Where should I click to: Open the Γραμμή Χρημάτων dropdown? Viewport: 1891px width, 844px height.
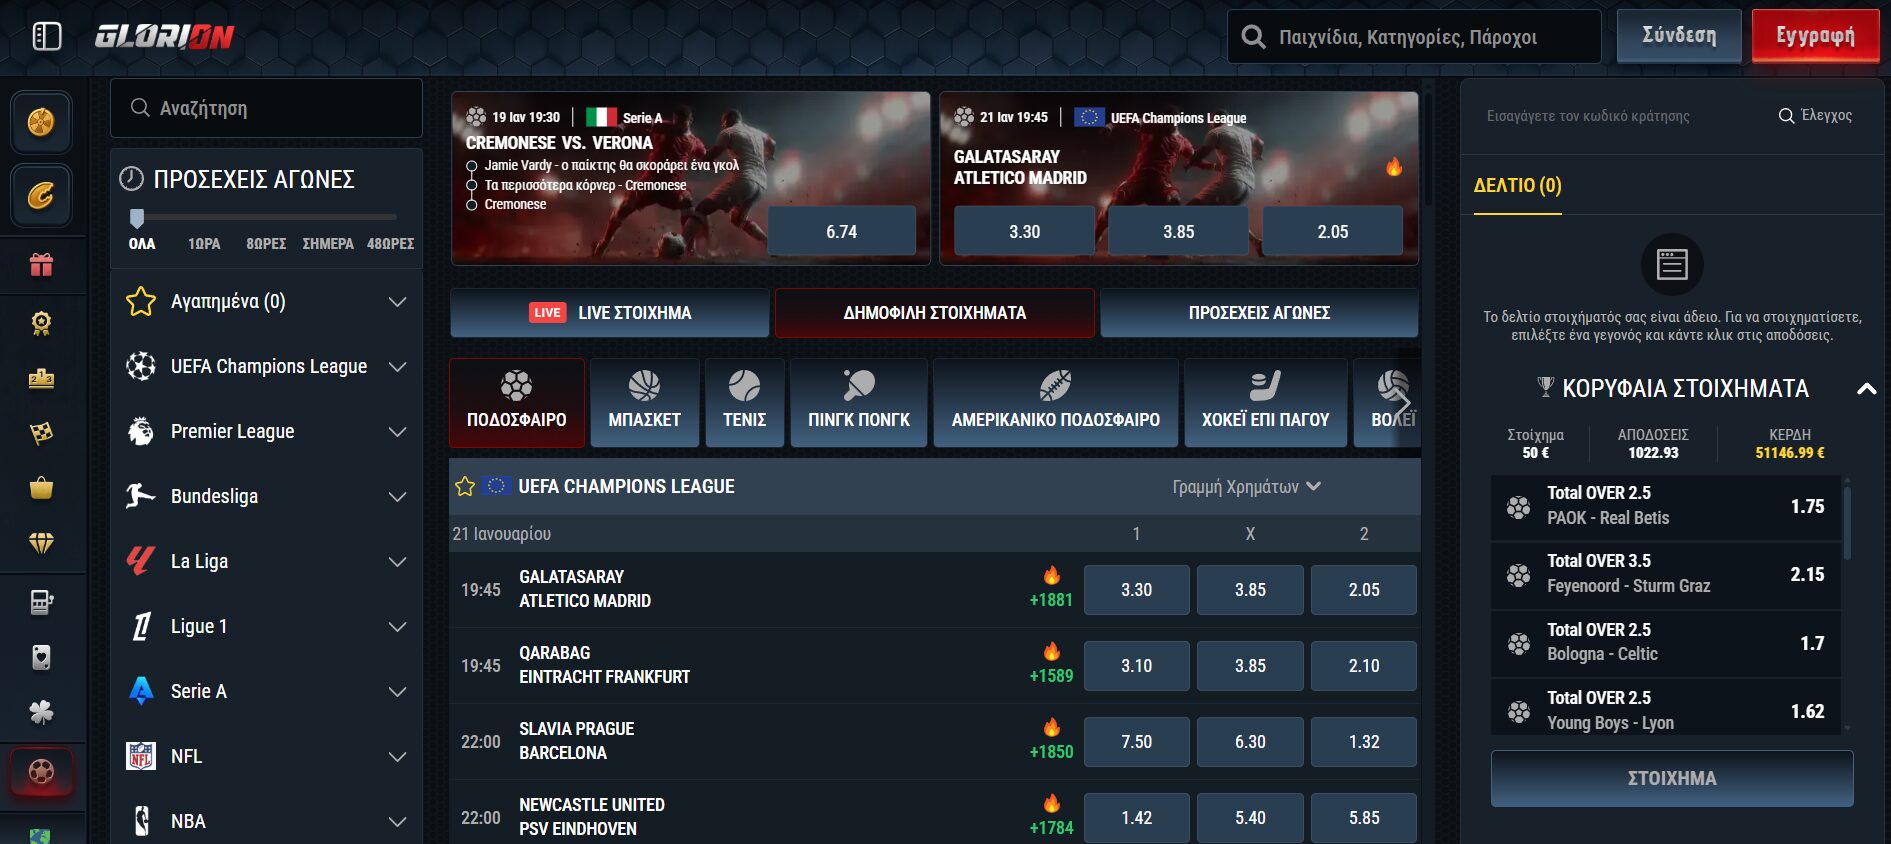tap(1246, 487)
